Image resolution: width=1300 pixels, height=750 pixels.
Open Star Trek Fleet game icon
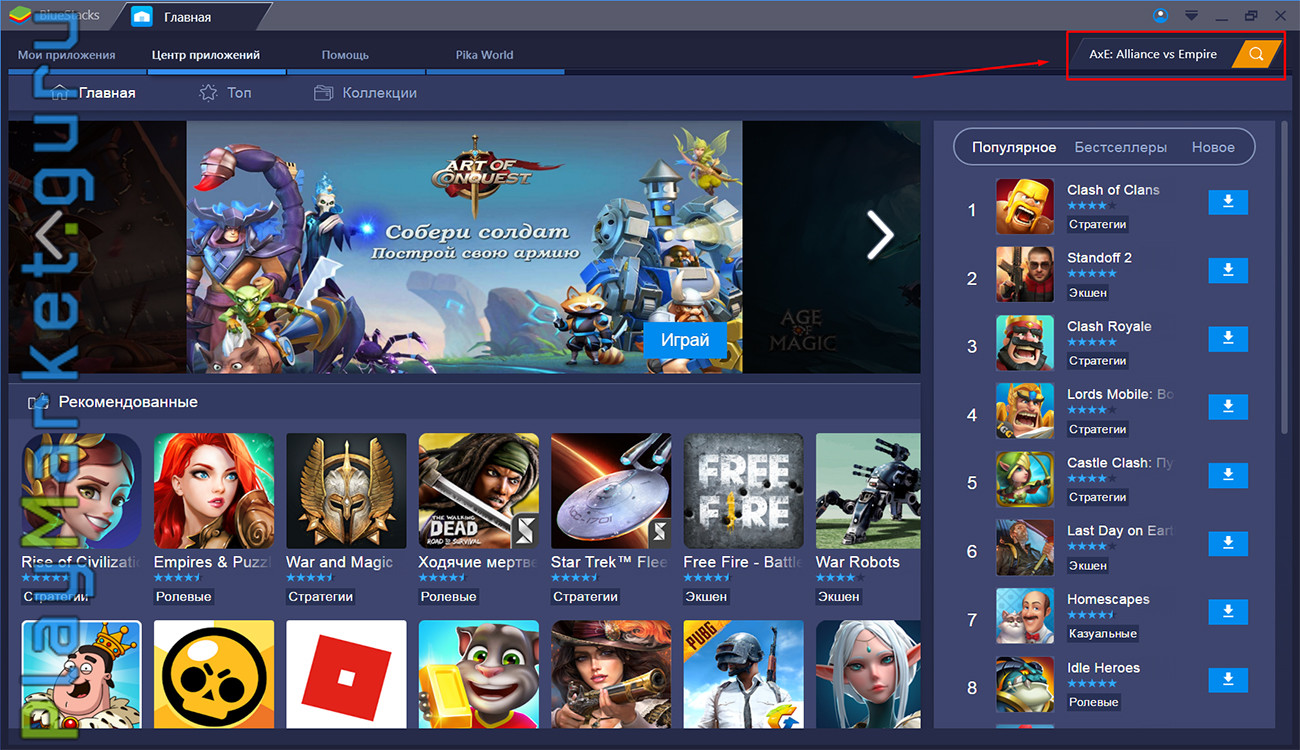click(611, 492)
